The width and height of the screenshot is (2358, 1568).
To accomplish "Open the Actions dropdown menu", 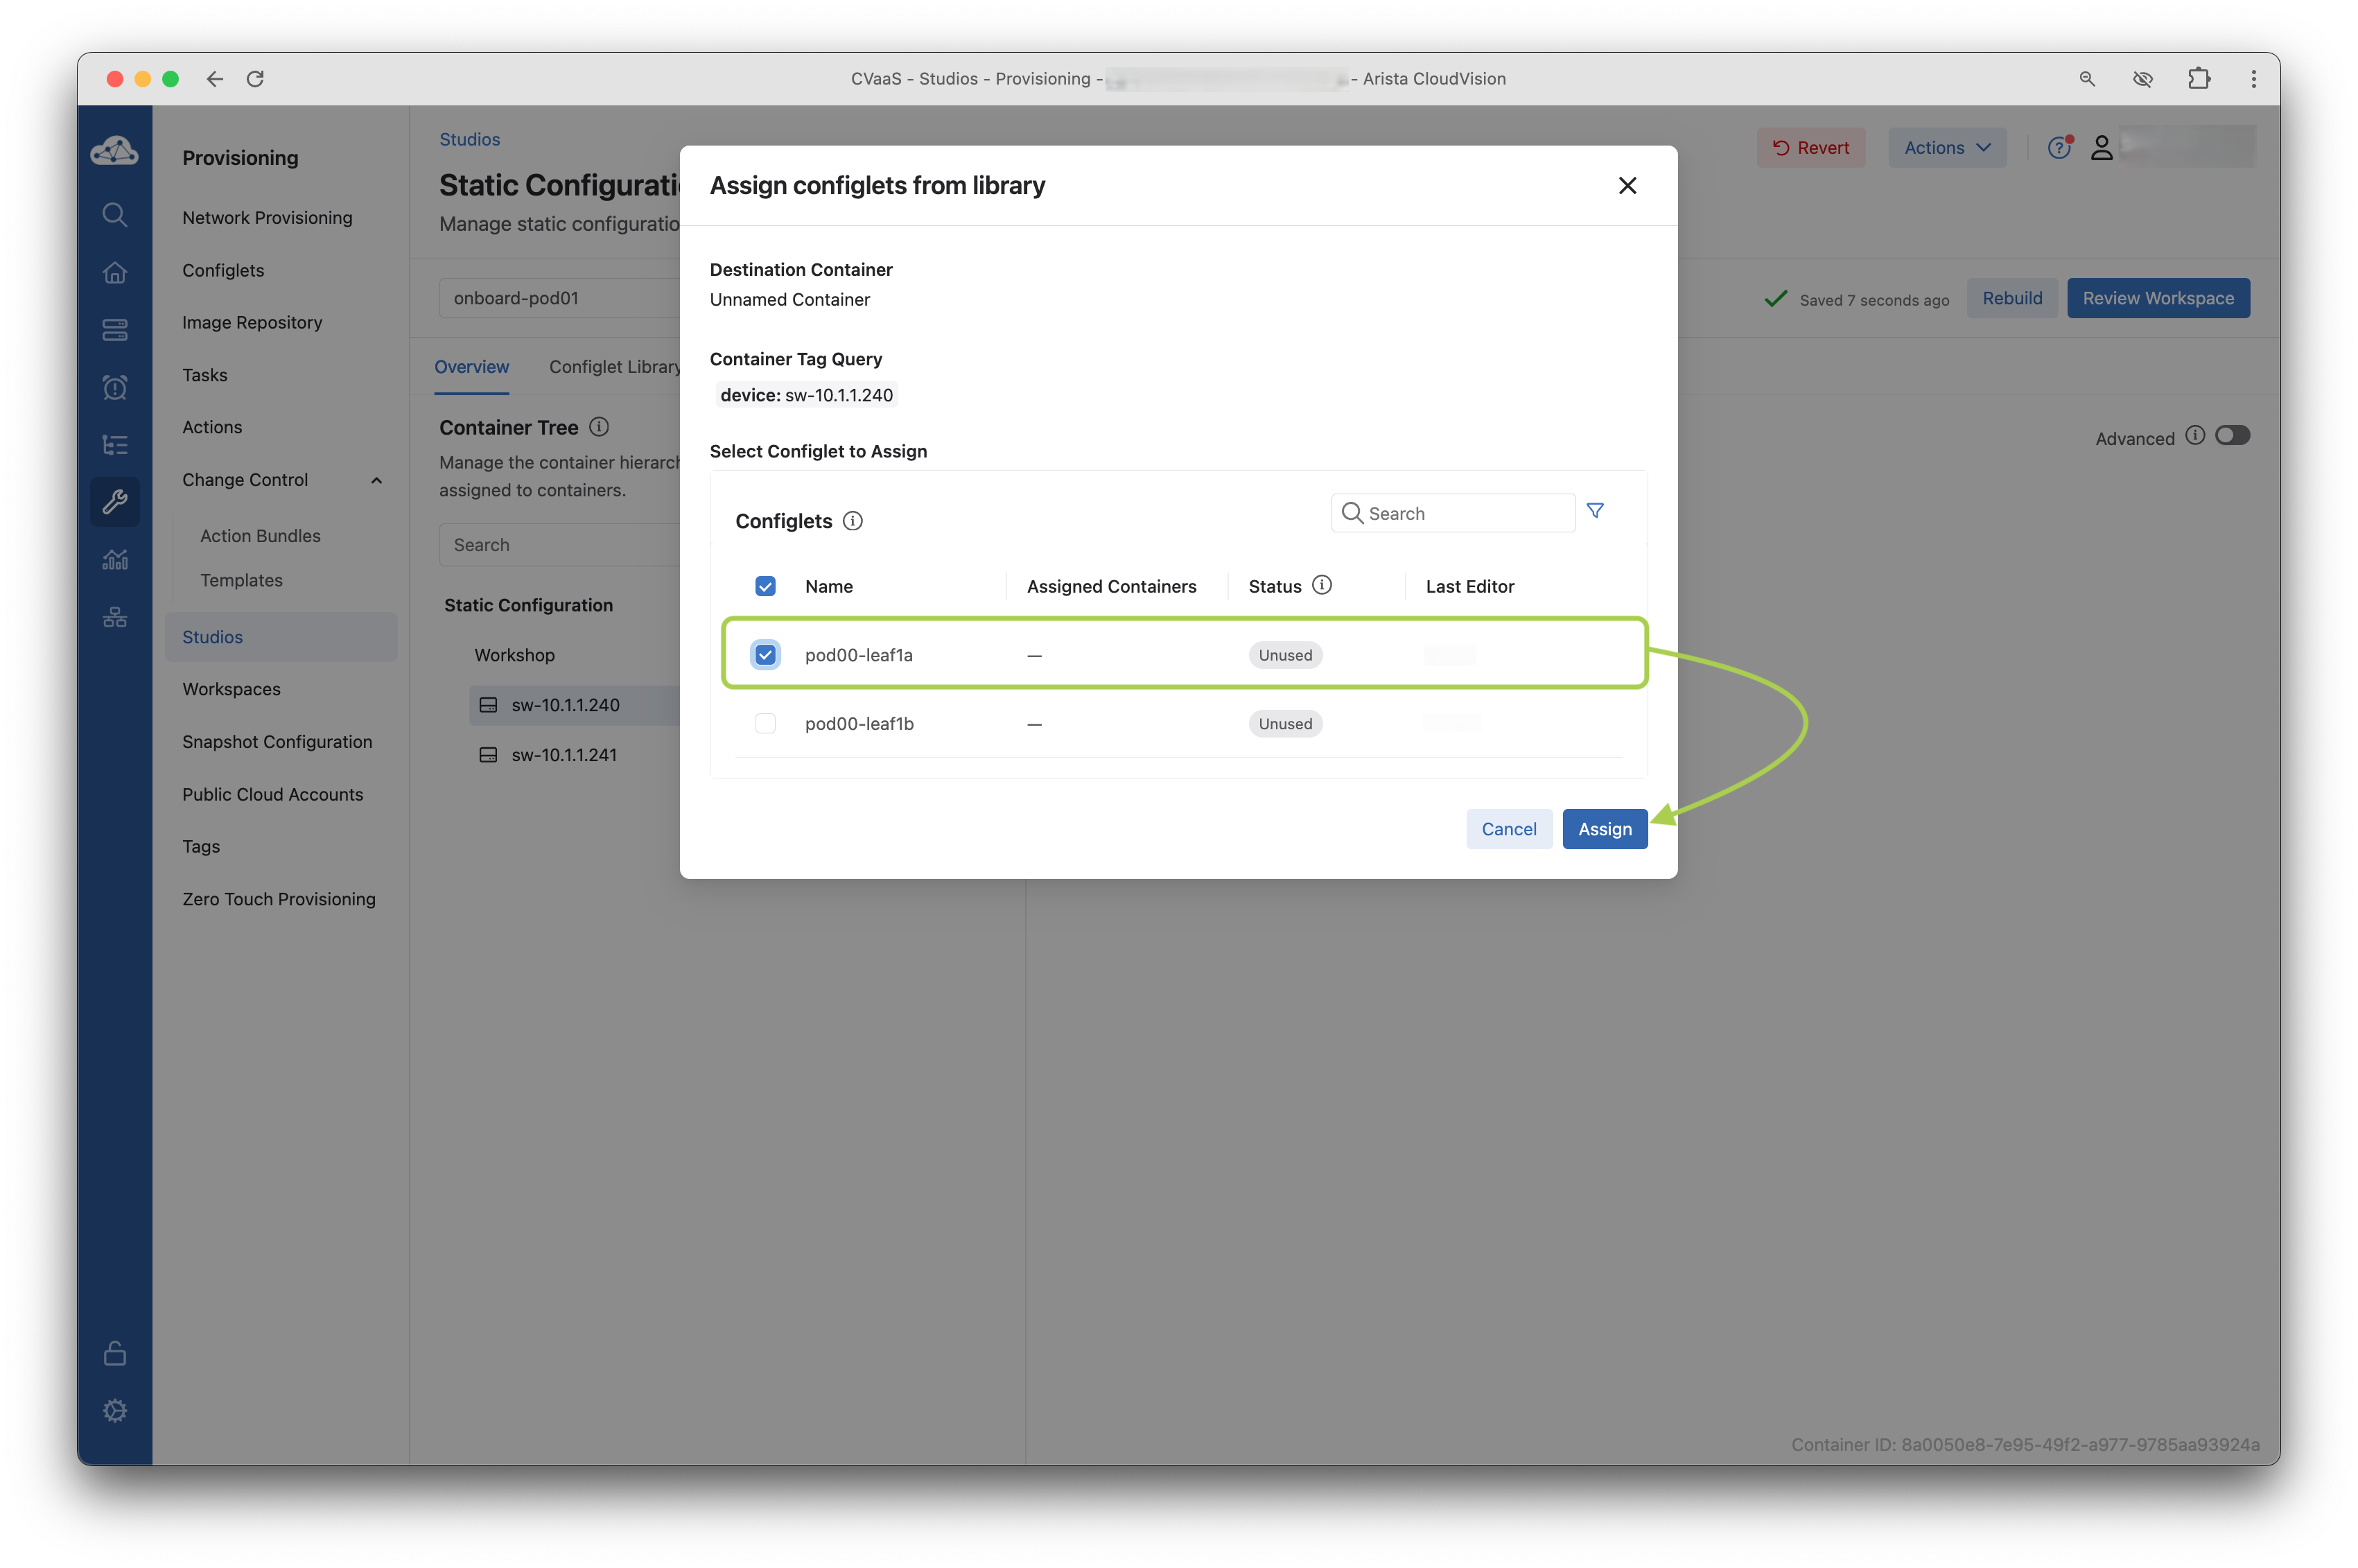I will (x=1946, y=148).
